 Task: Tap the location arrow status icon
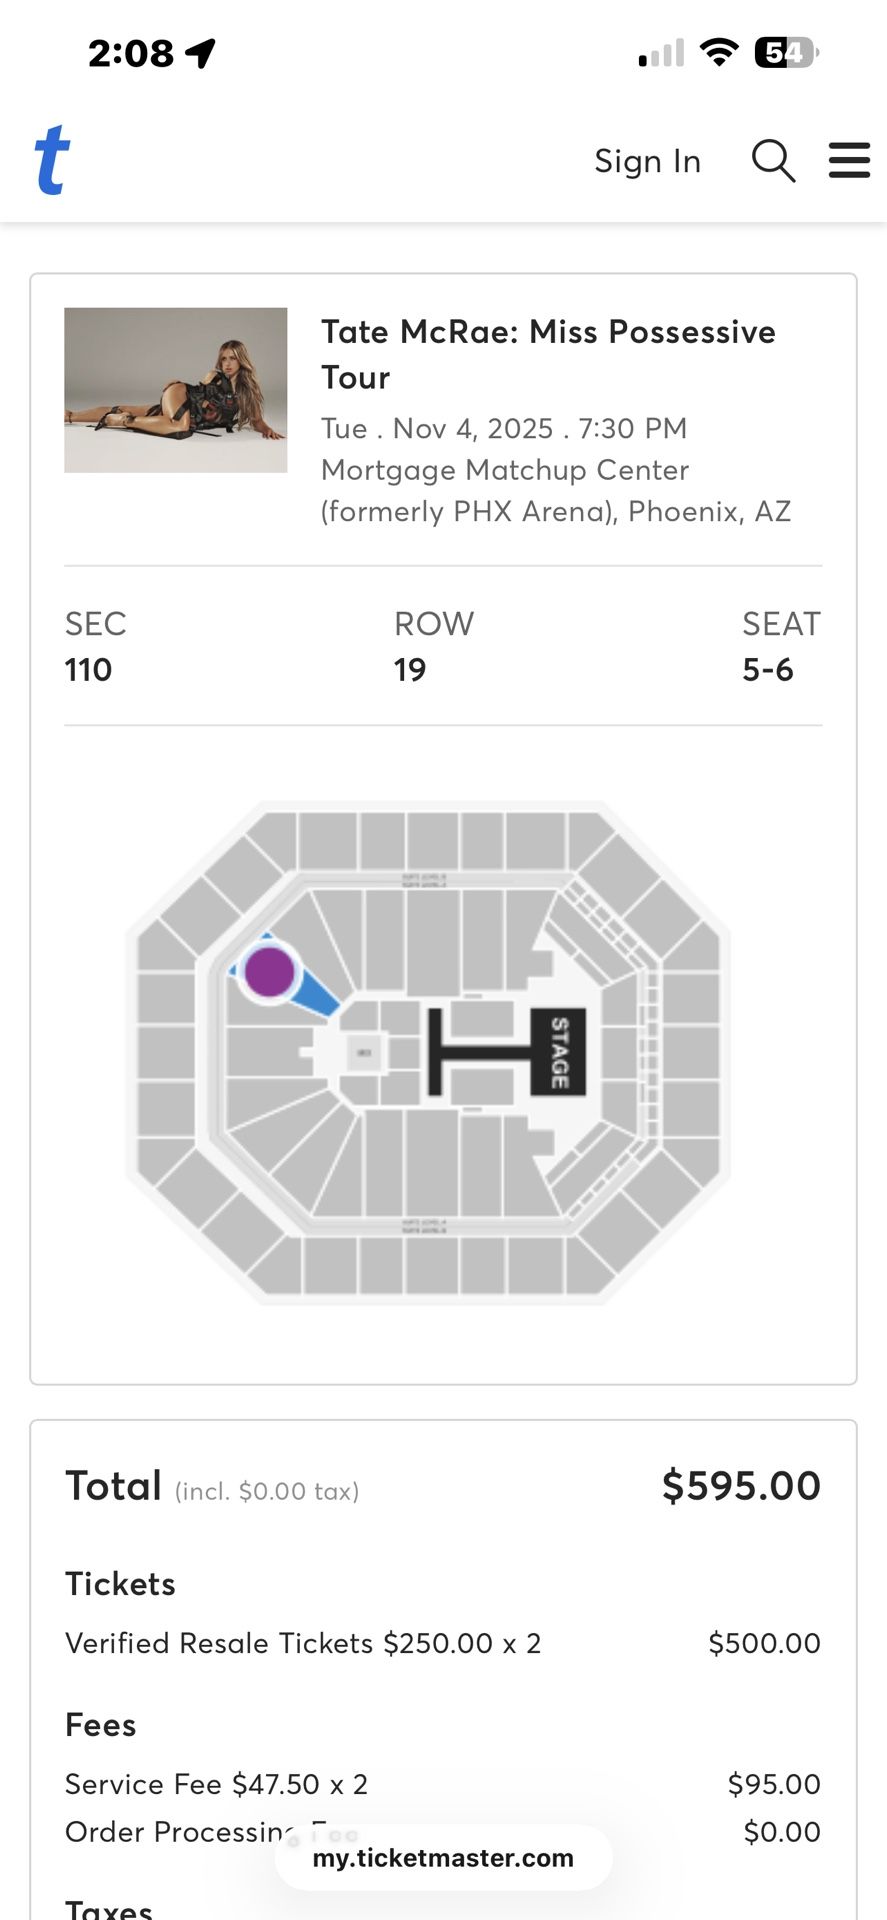[x=201, y=52]
